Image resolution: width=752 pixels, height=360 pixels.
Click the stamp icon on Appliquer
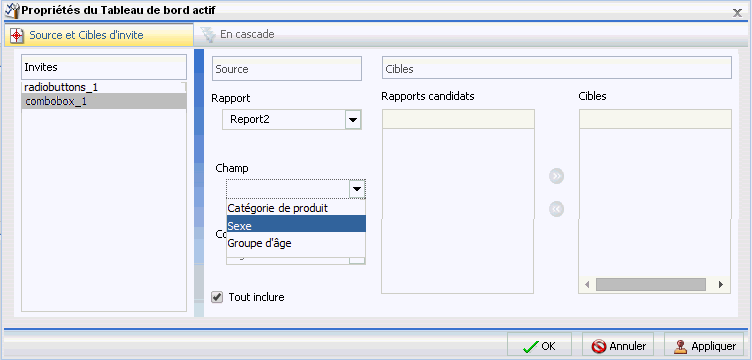click(x=680, y=346)
